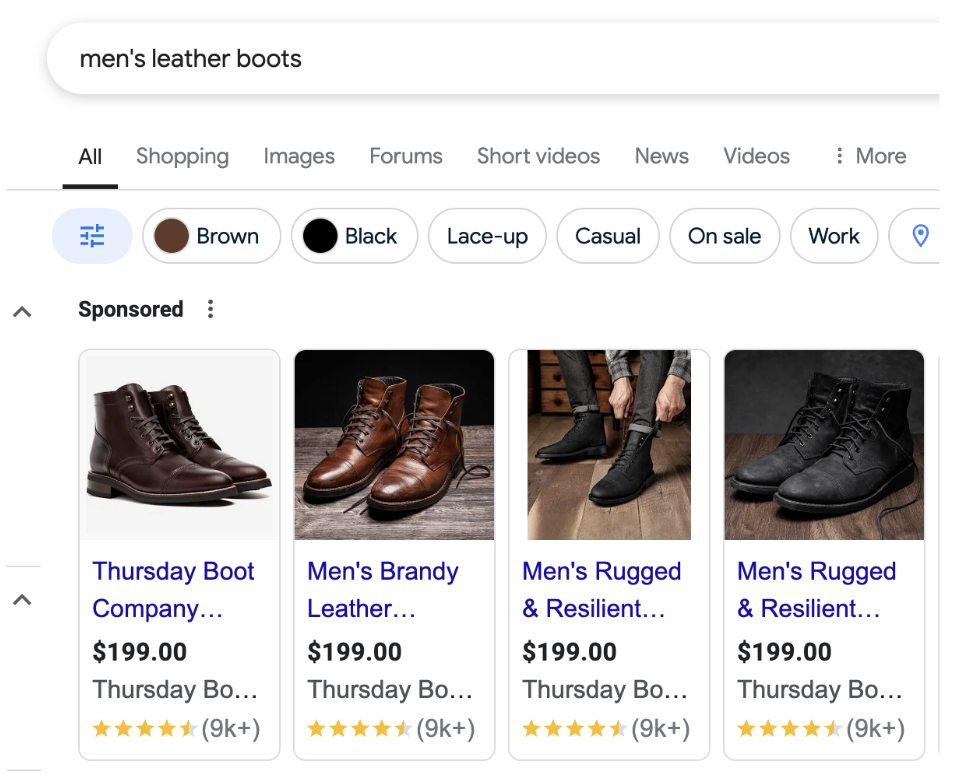978x778 pixels.
Task: Enable the On sale filter
Action: (x=724, y=236)
